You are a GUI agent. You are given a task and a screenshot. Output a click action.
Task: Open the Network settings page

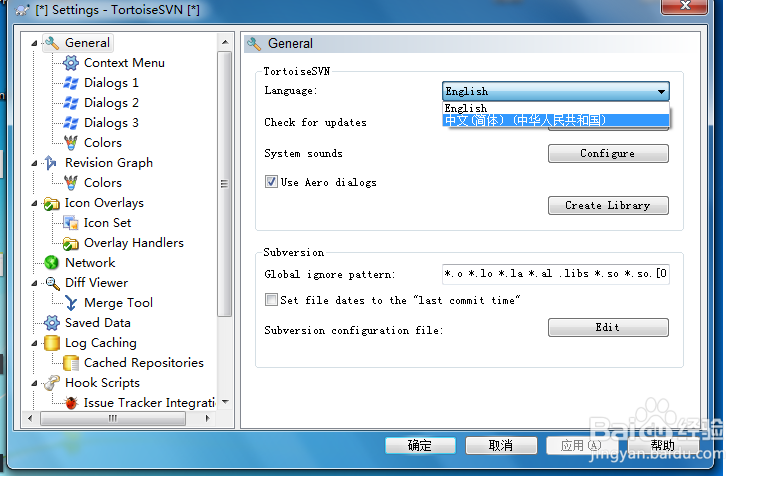tap(90, 263)
